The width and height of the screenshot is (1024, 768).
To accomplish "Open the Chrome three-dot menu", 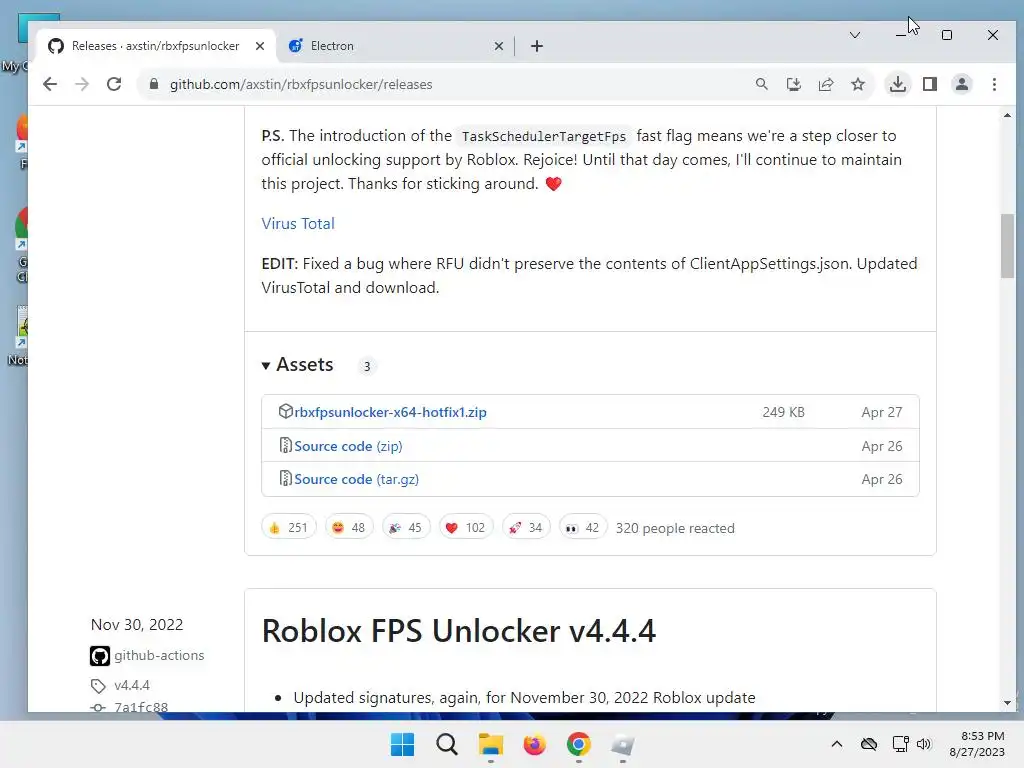I will pyautogui.click(x=994, y=84).
